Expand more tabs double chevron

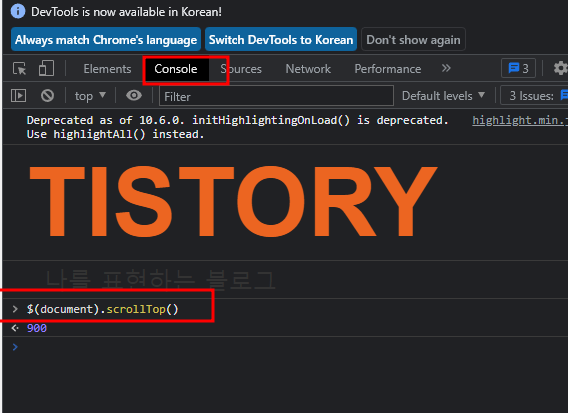tap(446, 68)
